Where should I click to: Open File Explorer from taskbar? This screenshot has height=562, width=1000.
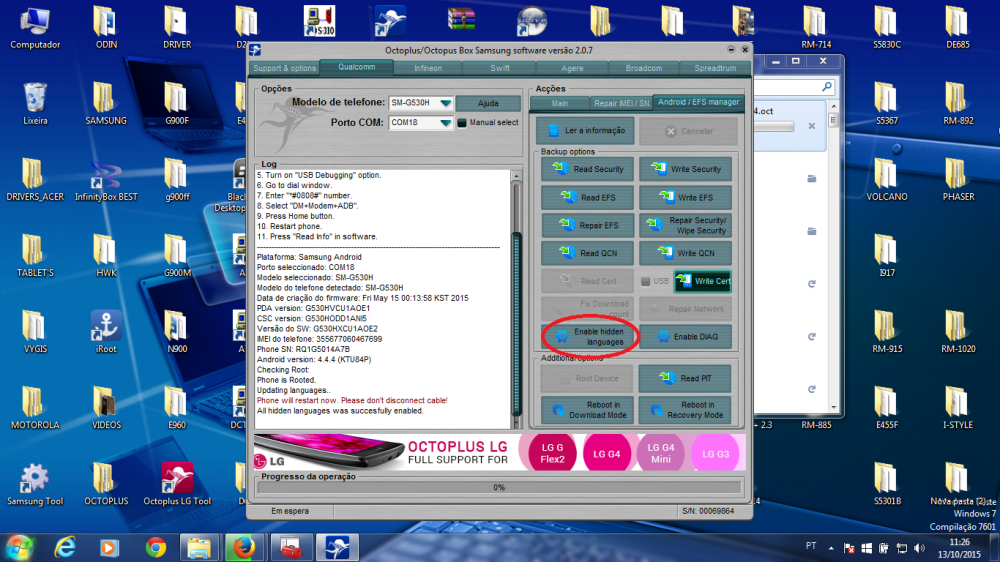(x=199, y=548)
